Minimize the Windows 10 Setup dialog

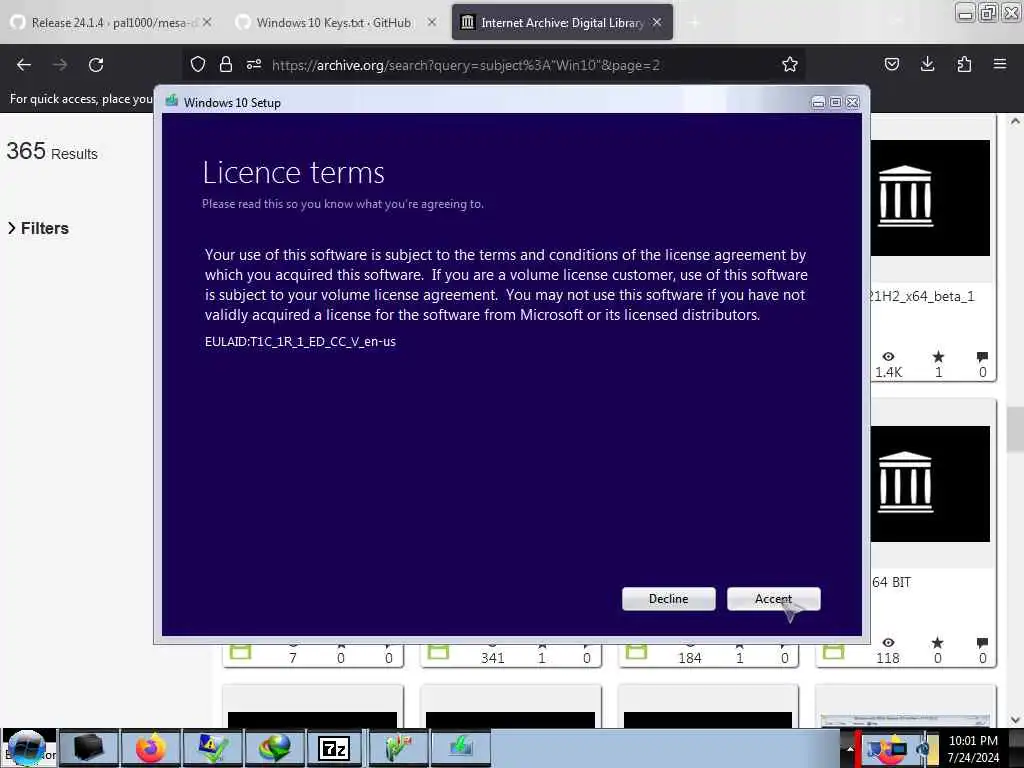(818, 102)
